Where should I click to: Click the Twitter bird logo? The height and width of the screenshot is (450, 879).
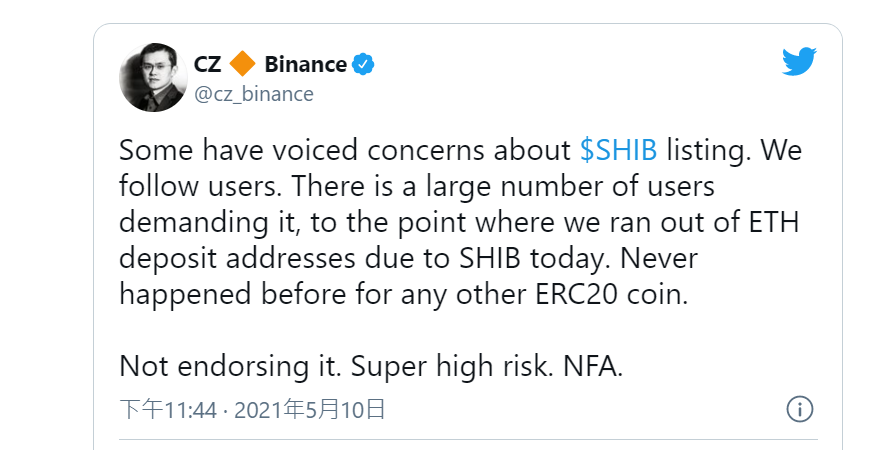point(799,62)
